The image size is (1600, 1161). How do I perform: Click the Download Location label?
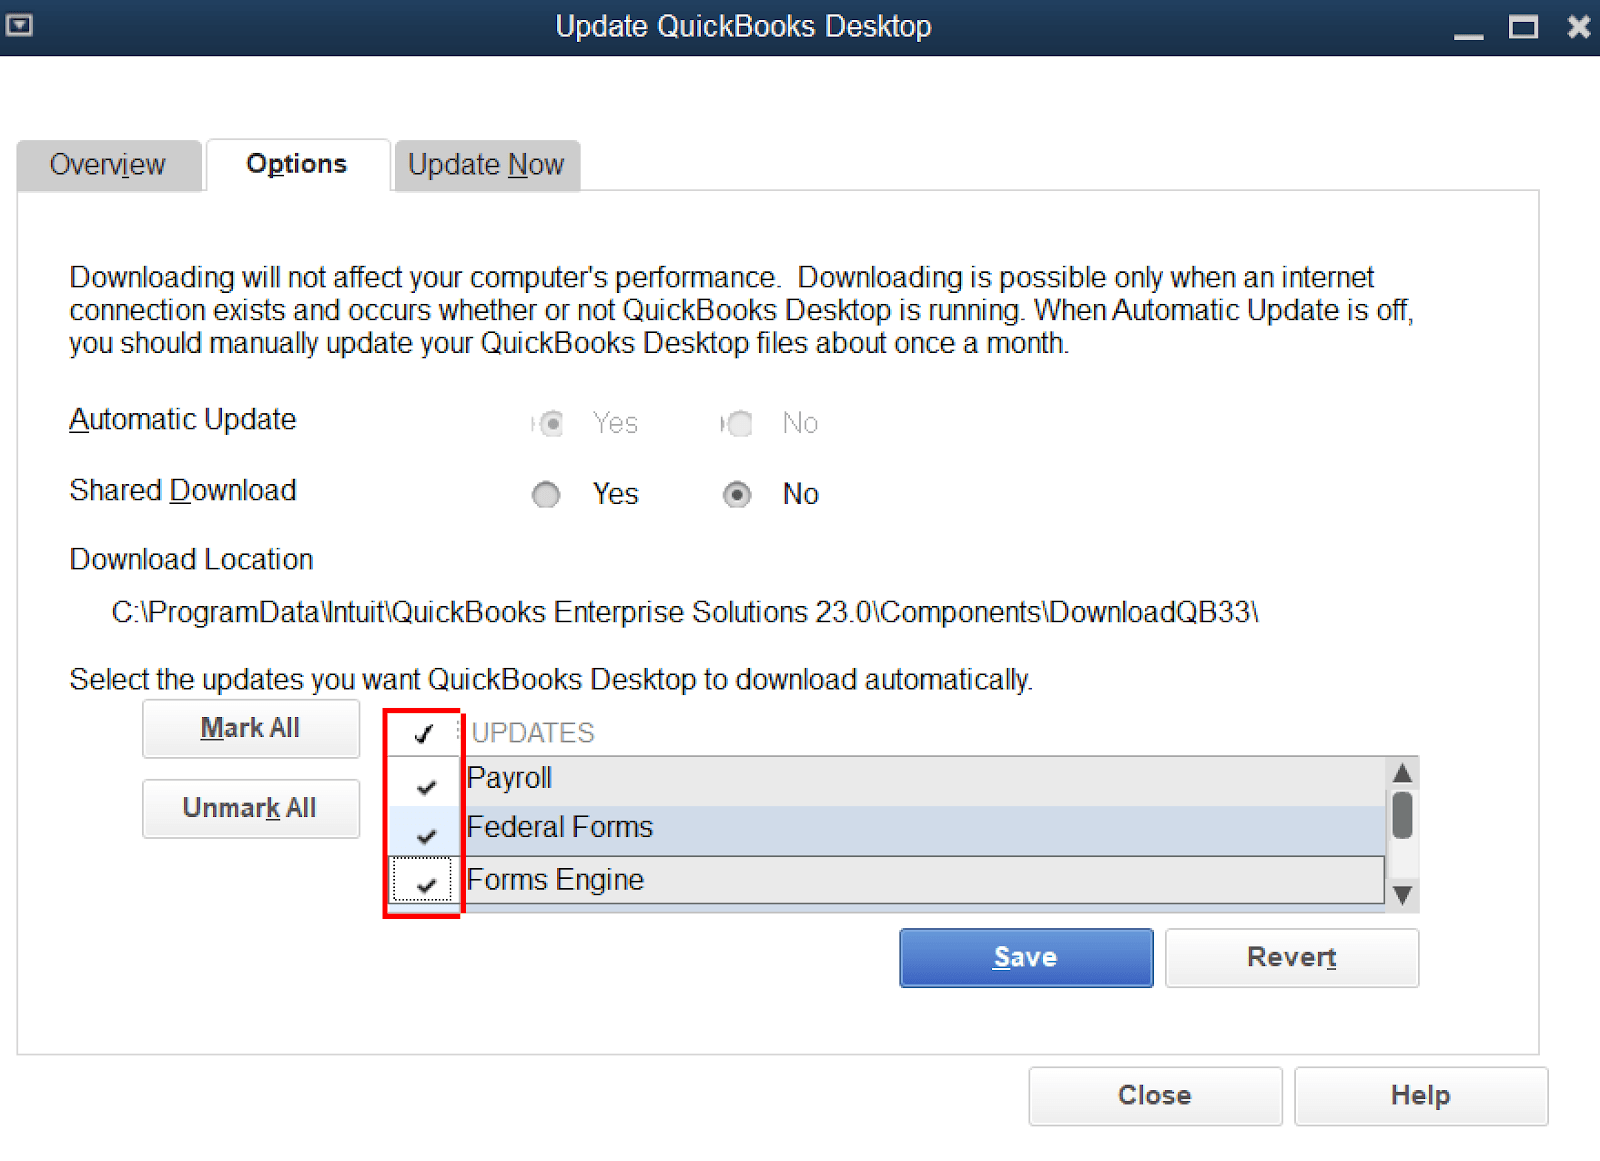tap(192, 559)
